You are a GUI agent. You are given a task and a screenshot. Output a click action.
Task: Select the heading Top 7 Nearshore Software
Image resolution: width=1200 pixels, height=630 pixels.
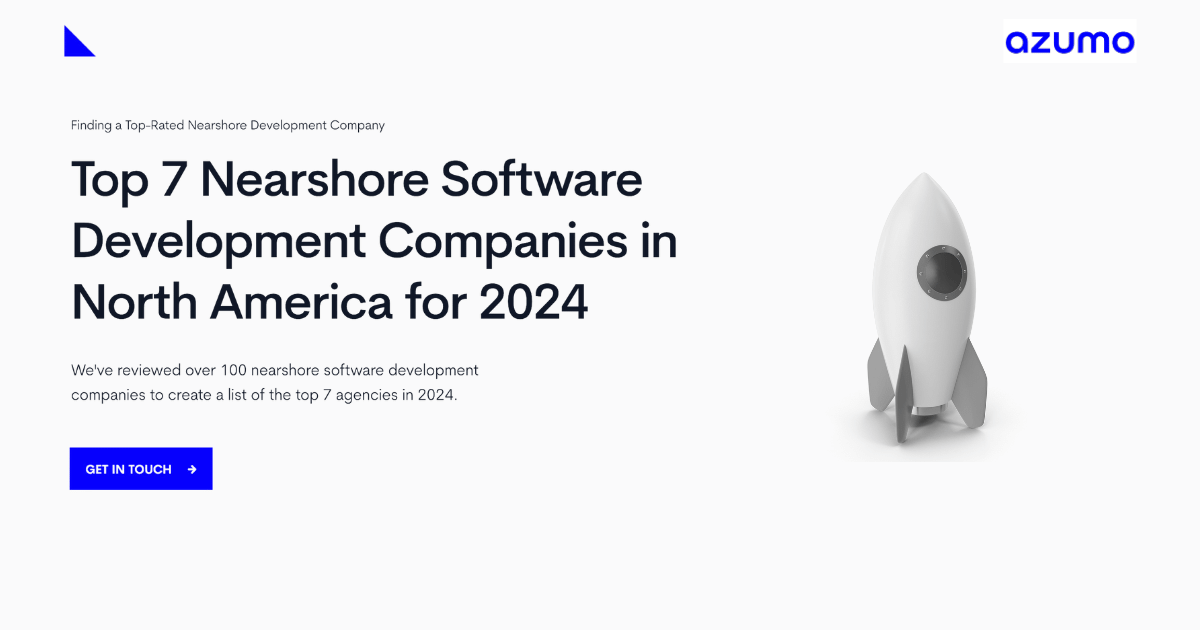pos(356,181)
